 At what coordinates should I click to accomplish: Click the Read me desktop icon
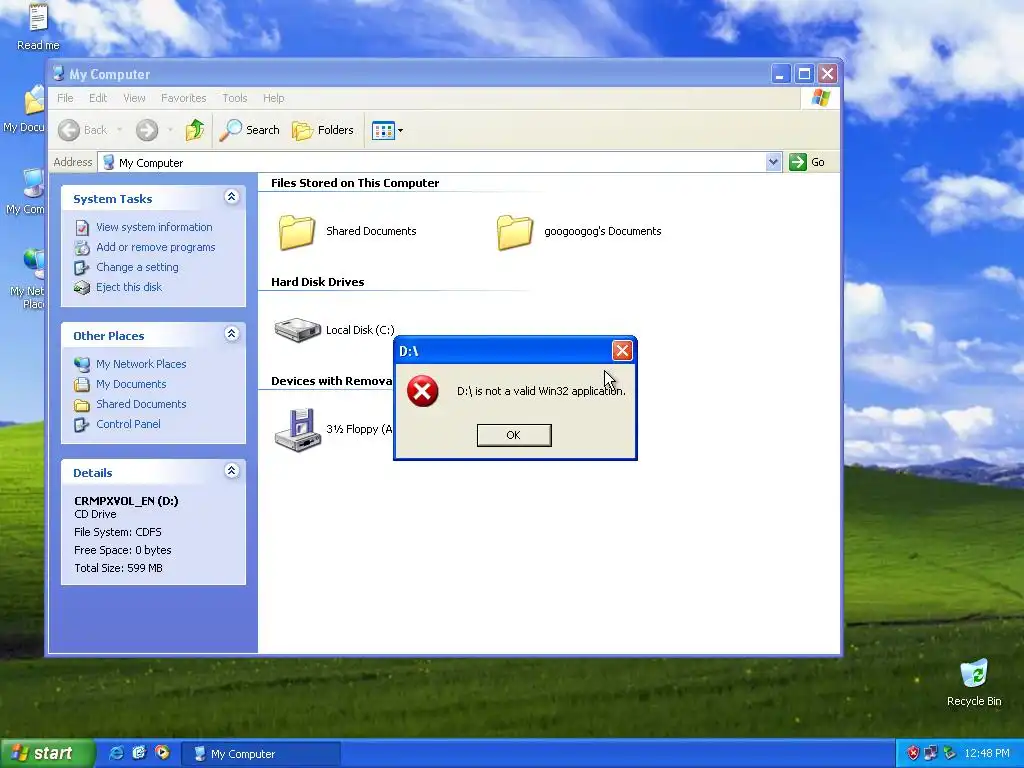pyautogui.click(x=38, y=26)
